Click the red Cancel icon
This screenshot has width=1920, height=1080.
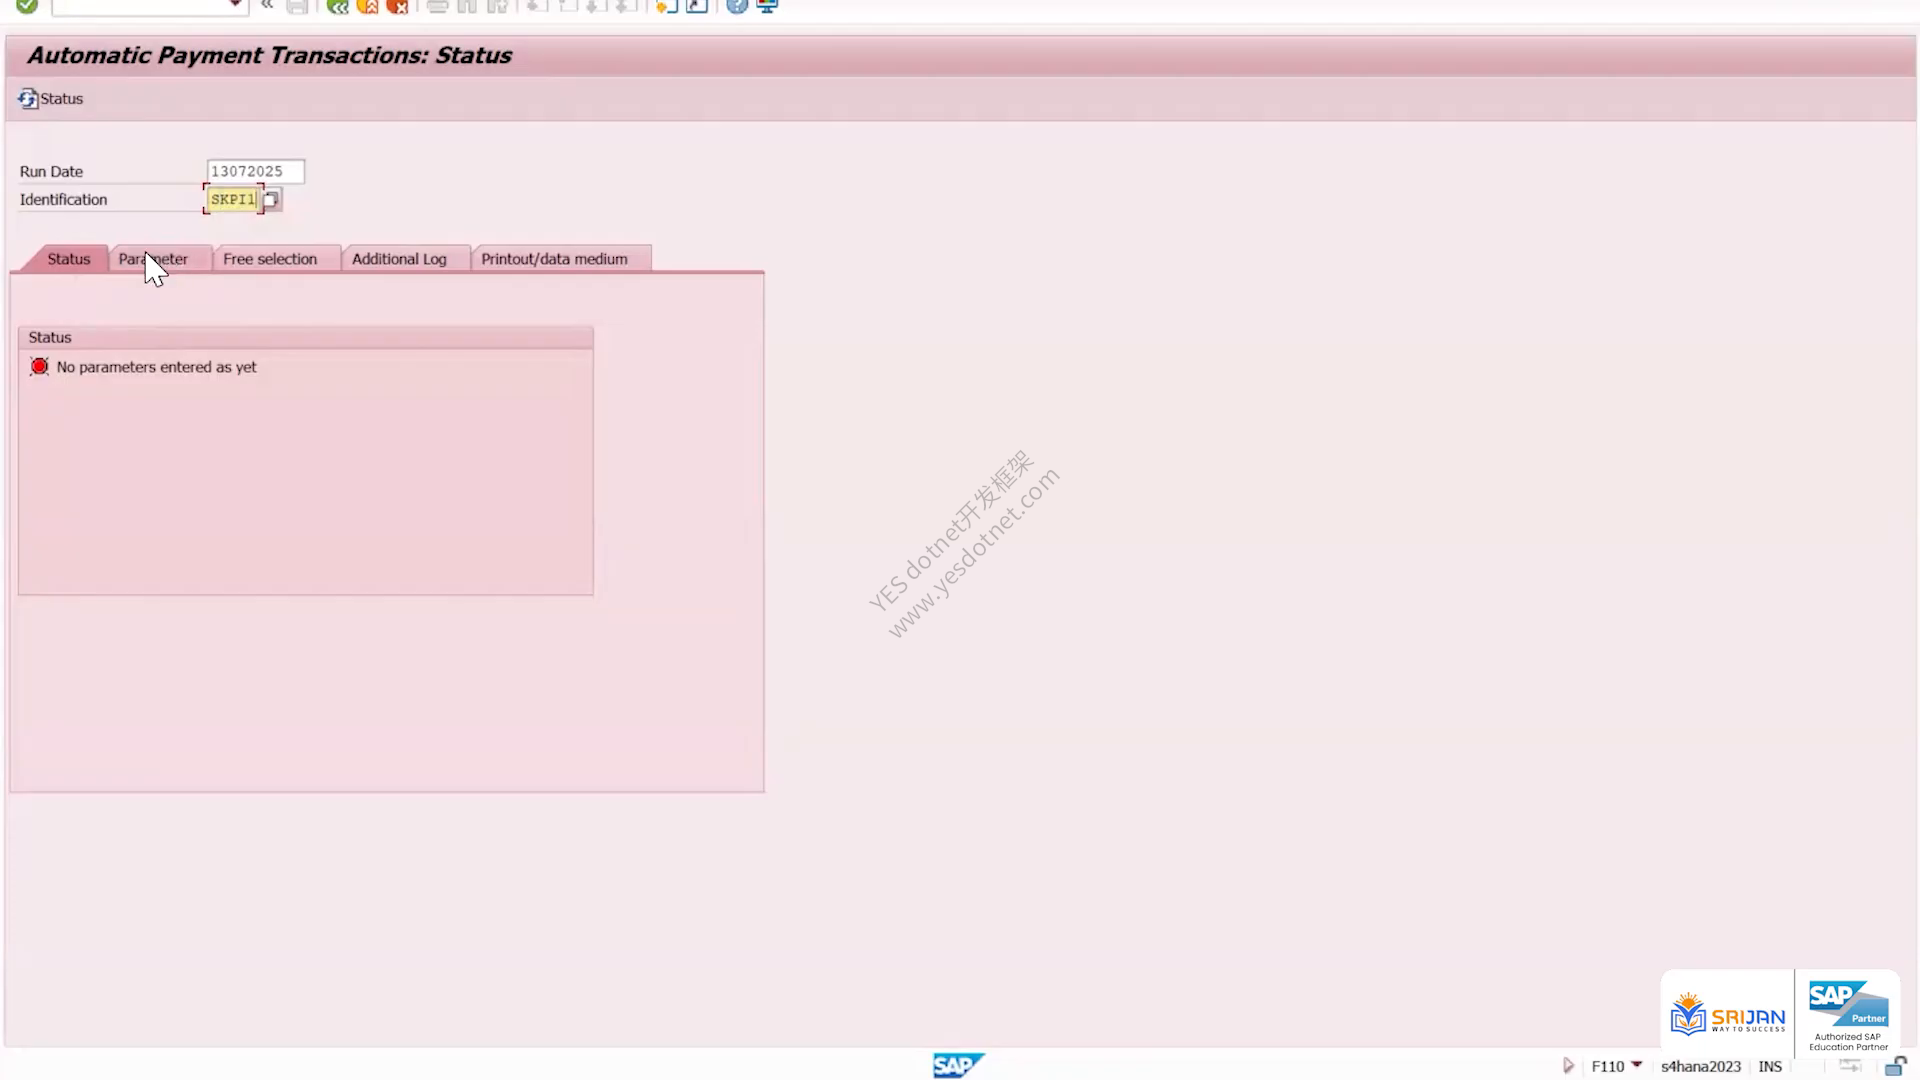pyautogui.click(x=398, y=6)
